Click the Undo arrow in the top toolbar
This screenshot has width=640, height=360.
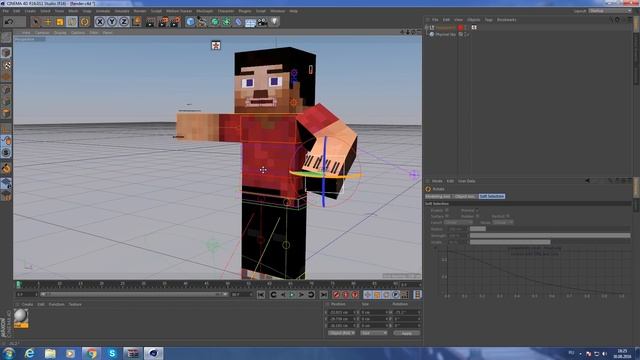(9, 22)
